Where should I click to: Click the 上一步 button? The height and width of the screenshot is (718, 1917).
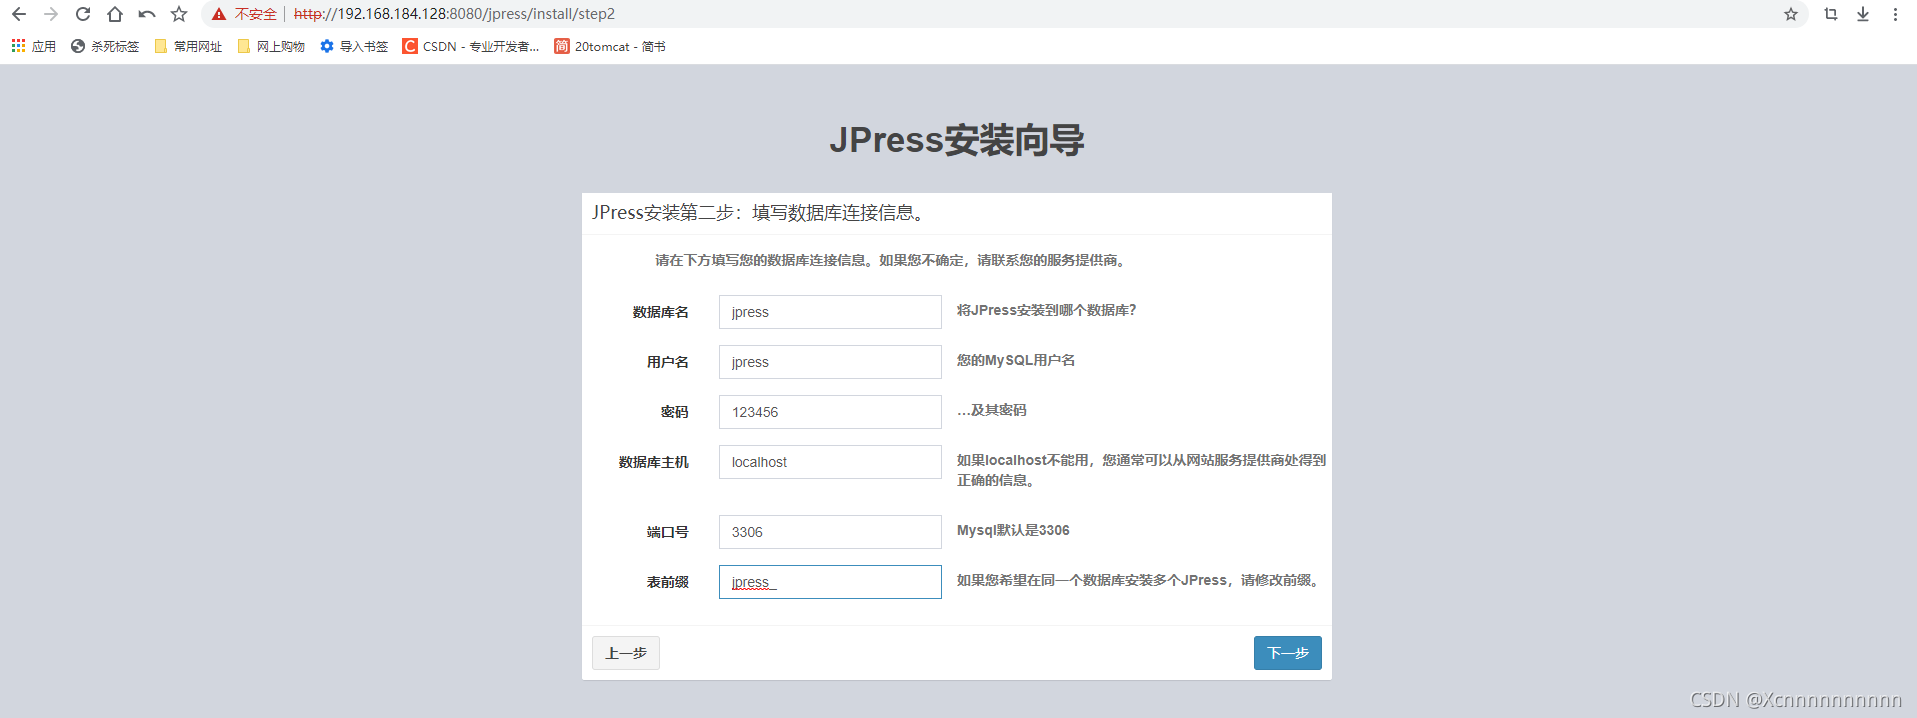[x=626, y=653]
